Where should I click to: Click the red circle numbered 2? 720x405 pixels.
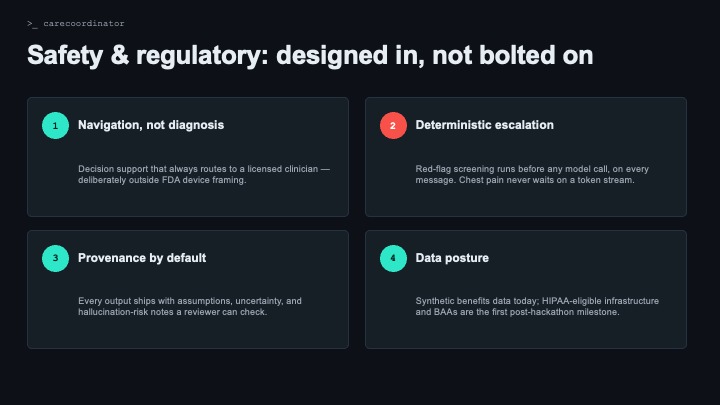pos(393,125)
